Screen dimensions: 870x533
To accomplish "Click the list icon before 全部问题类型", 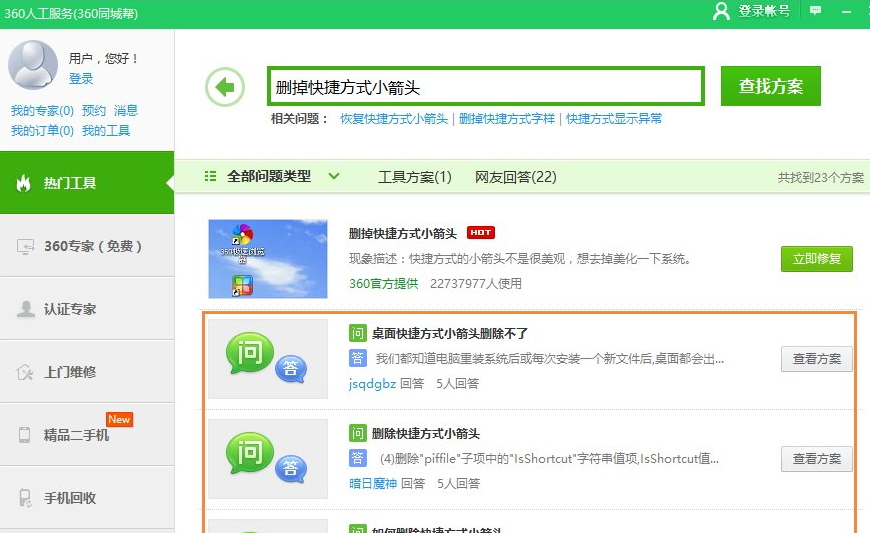I will 210,176.
